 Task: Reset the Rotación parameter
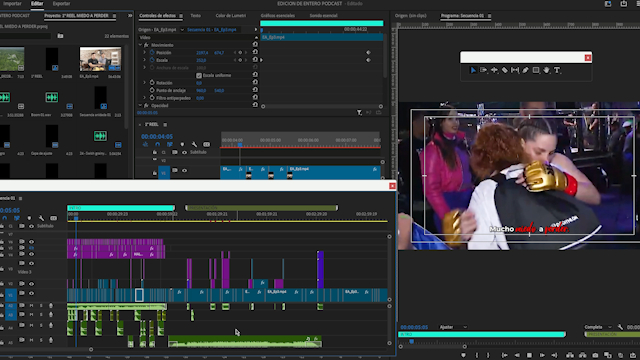click(255, 82)
